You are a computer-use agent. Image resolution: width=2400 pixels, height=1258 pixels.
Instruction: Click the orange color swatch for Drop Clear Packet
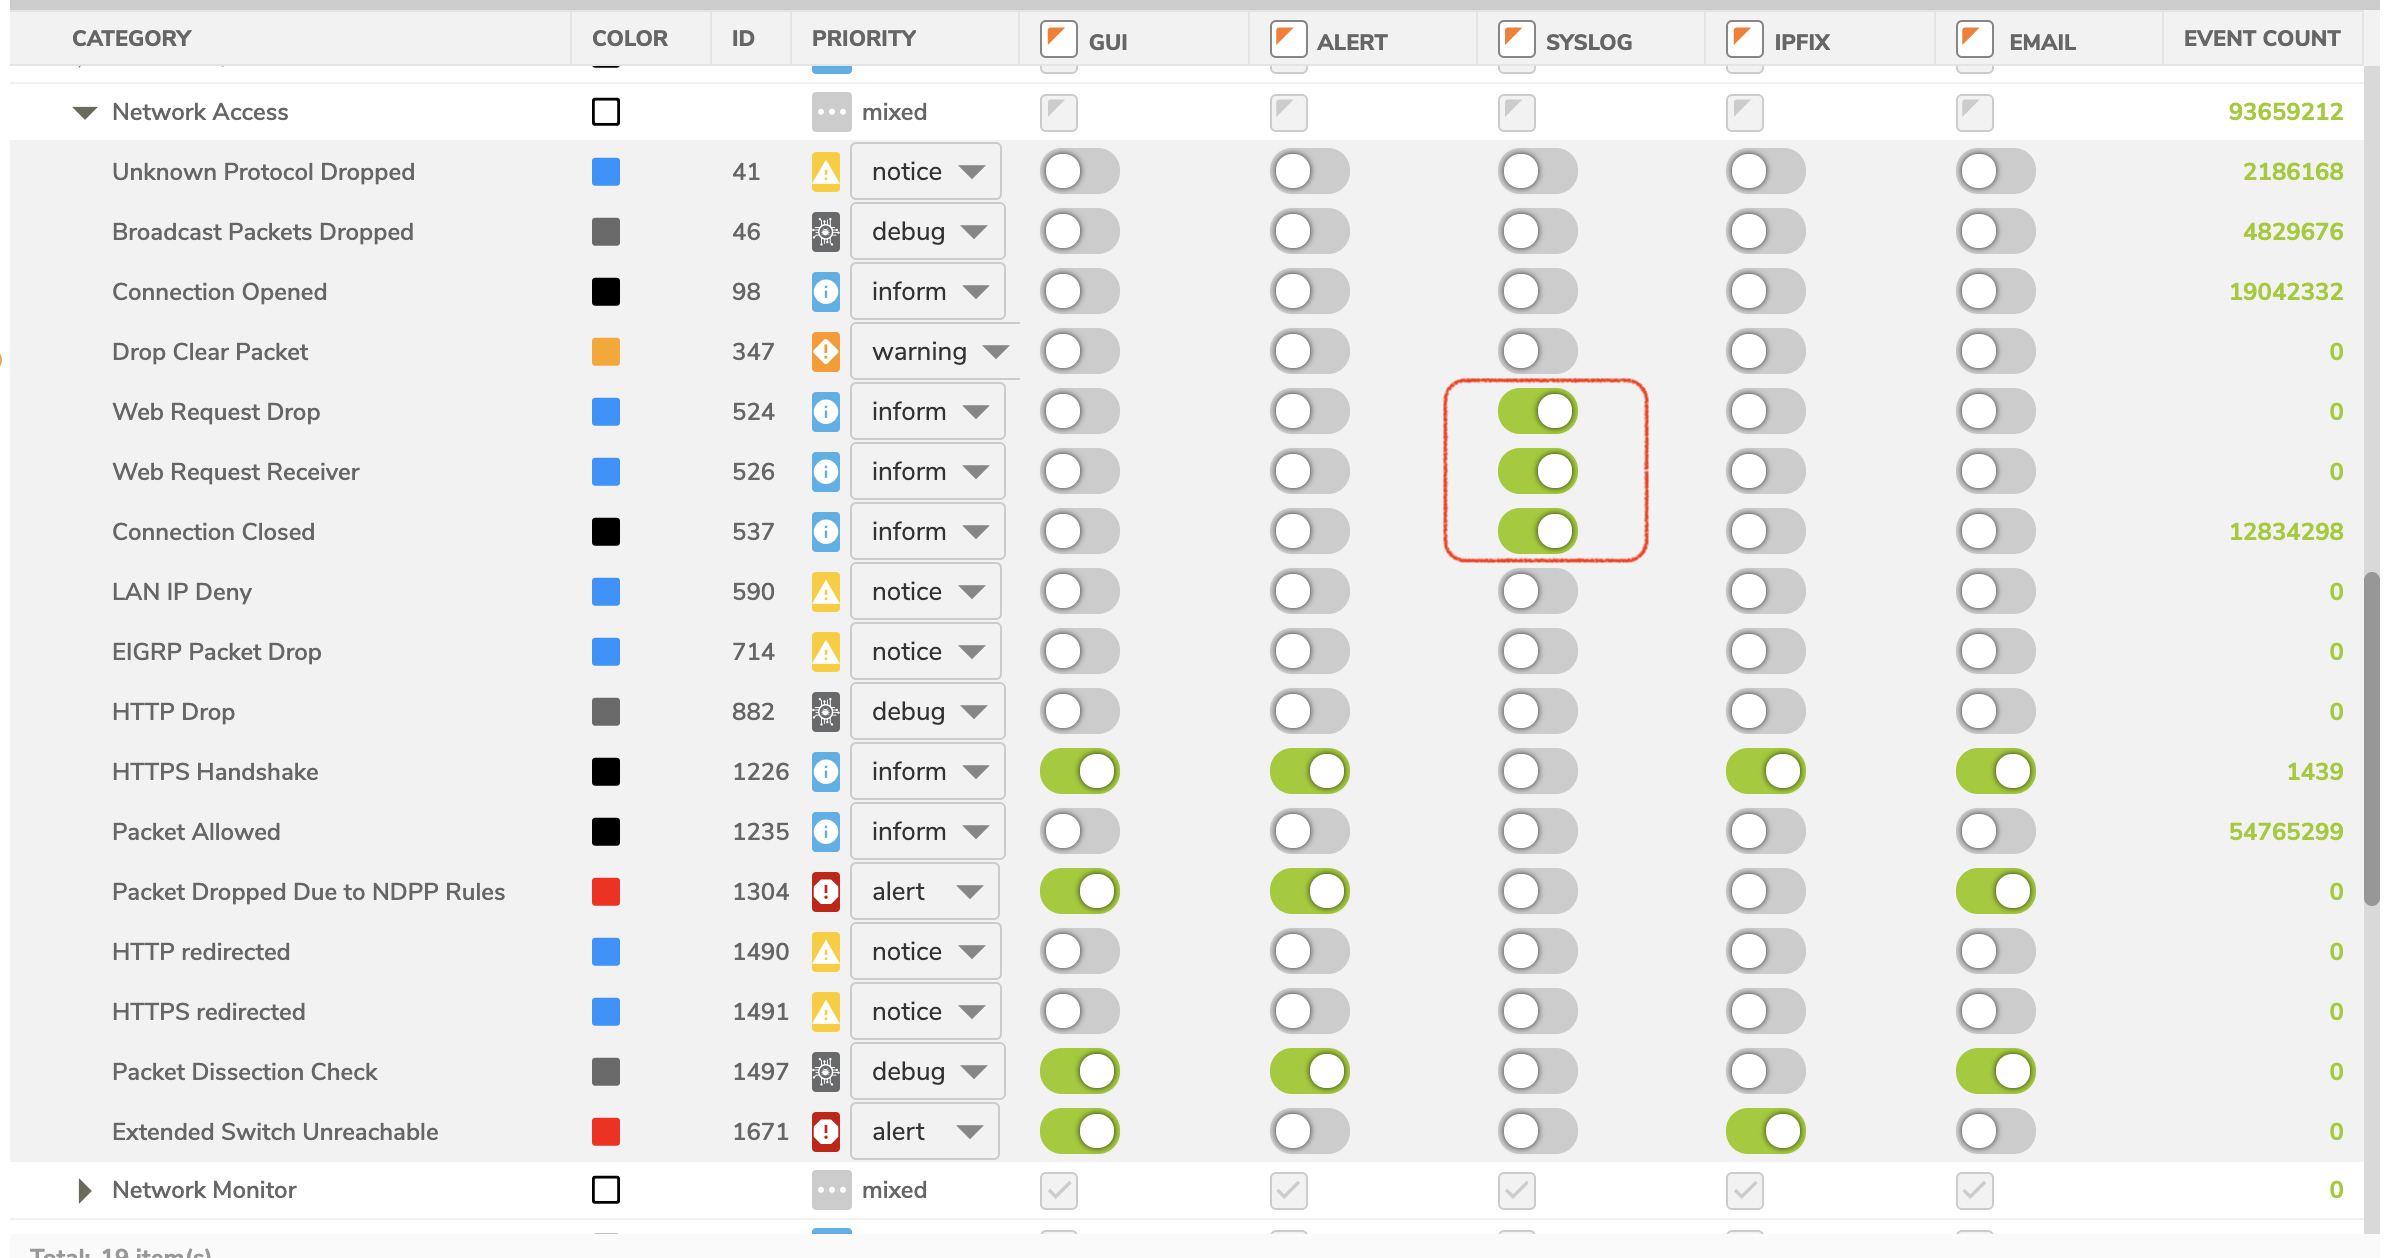click(x=606, y=352)
